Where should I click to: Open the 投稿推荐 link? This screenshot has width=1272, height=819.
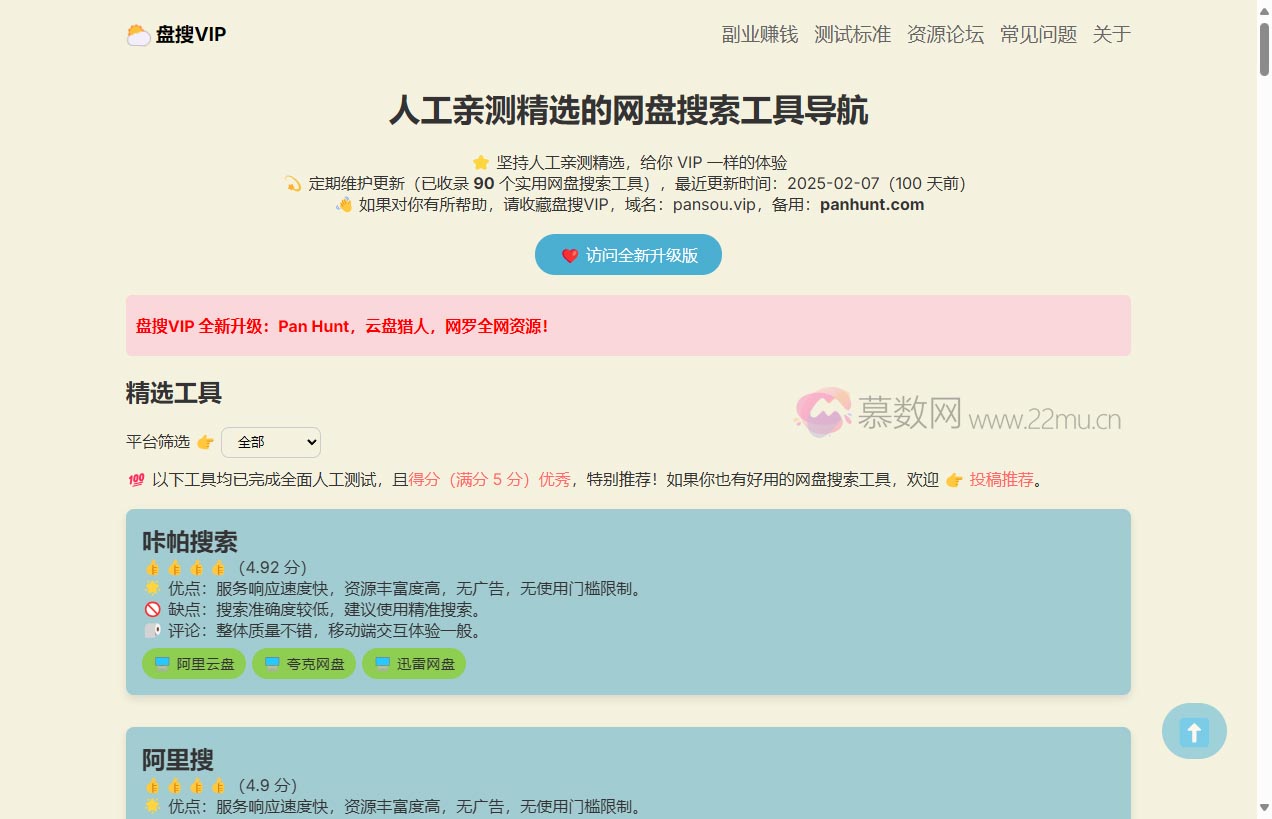(x=1000, y=480)
